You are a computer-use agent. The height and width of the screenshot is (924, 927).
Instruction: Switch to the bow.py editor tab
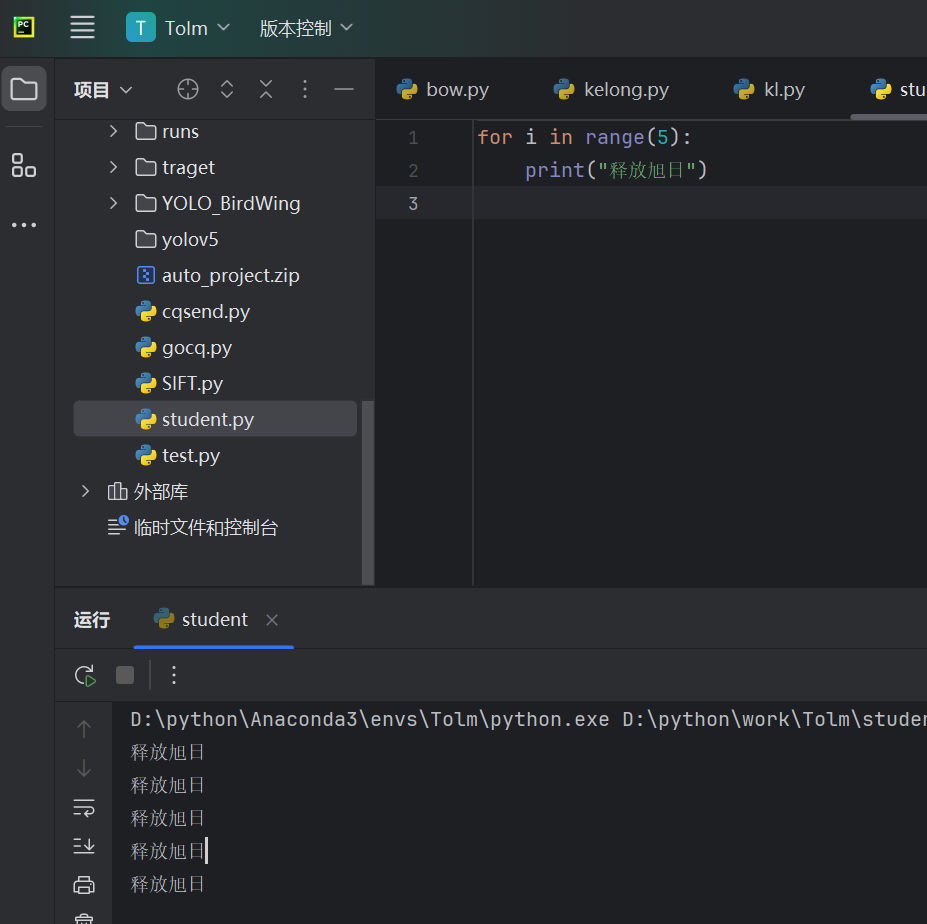click(x=443, y=90)
